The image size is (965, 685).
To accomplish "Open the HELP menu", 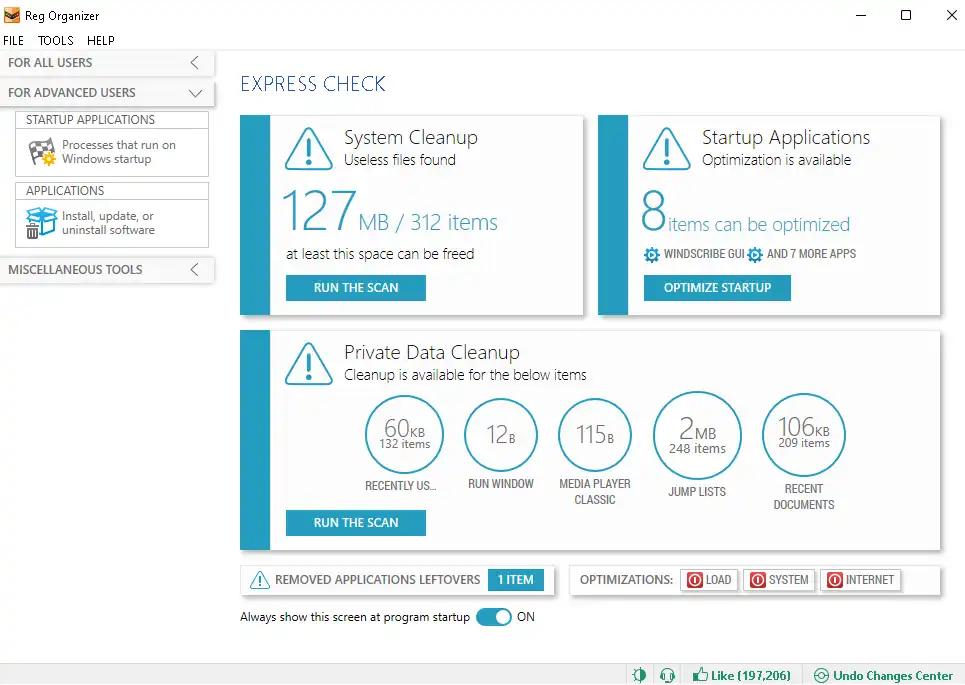I will [x=101, y=41].
